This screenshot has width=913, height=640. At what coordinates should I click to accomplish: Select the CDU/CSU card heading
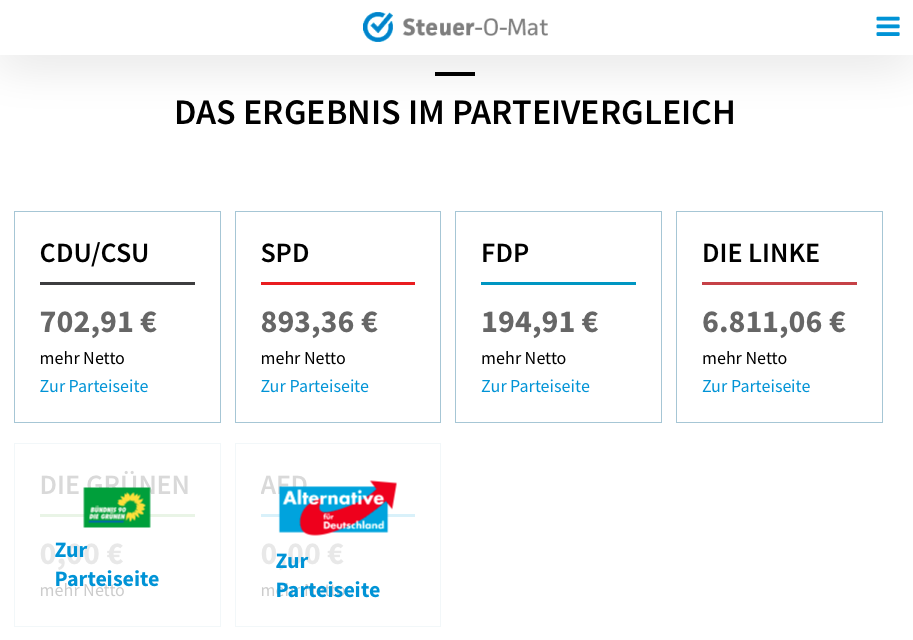pos(94,253)
